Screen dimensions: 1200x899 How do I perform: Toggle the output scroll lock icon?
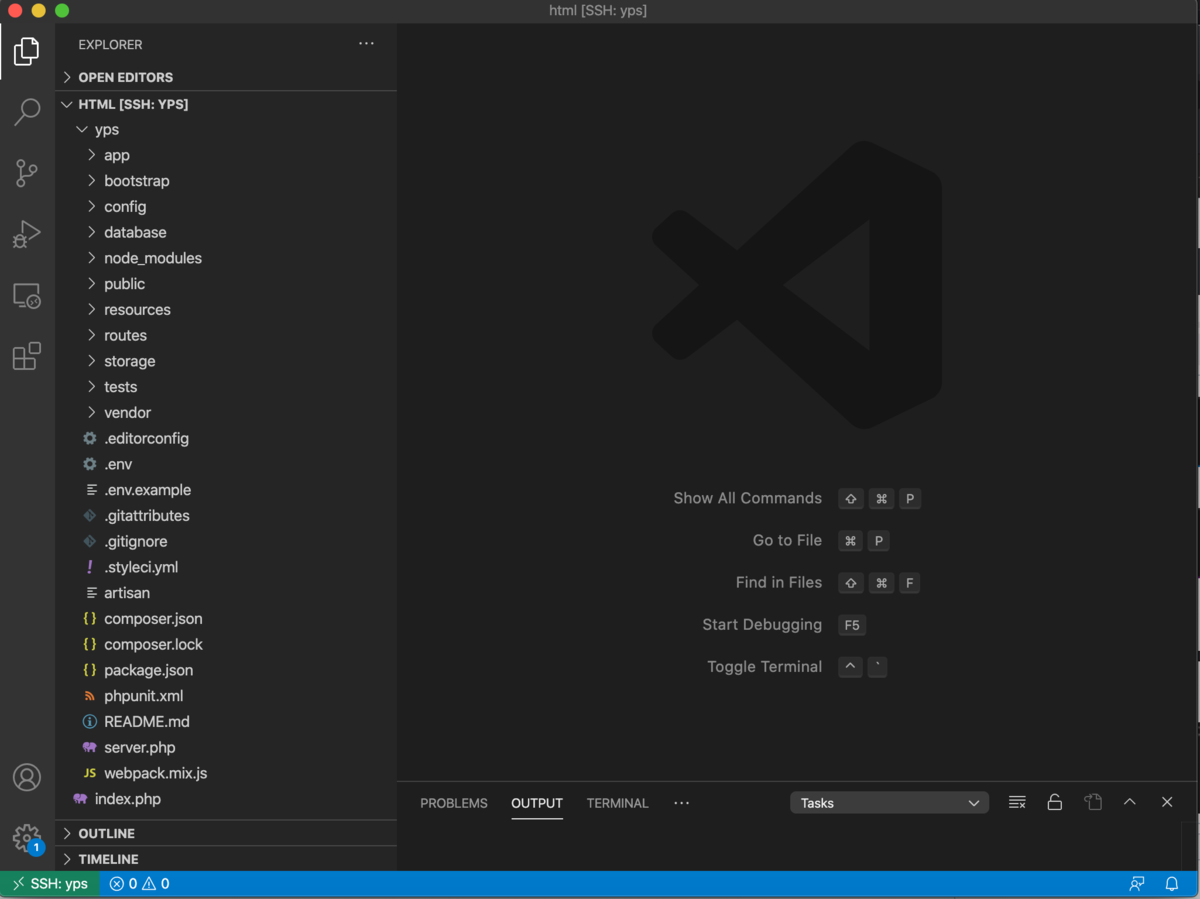coord(1055,802)
